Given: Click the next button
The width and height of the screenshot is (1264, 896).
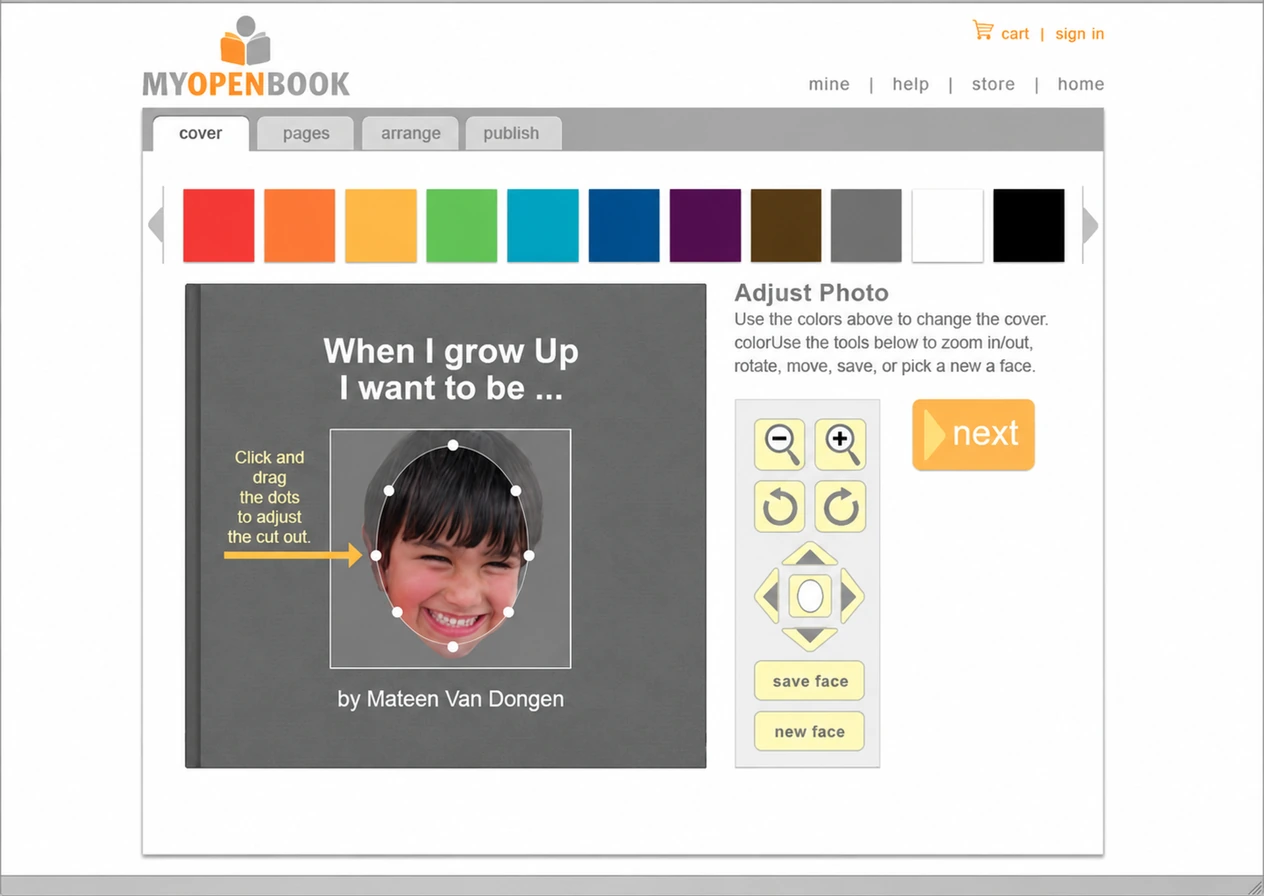Looking at the screenshot, I should [x=973, y=435].
